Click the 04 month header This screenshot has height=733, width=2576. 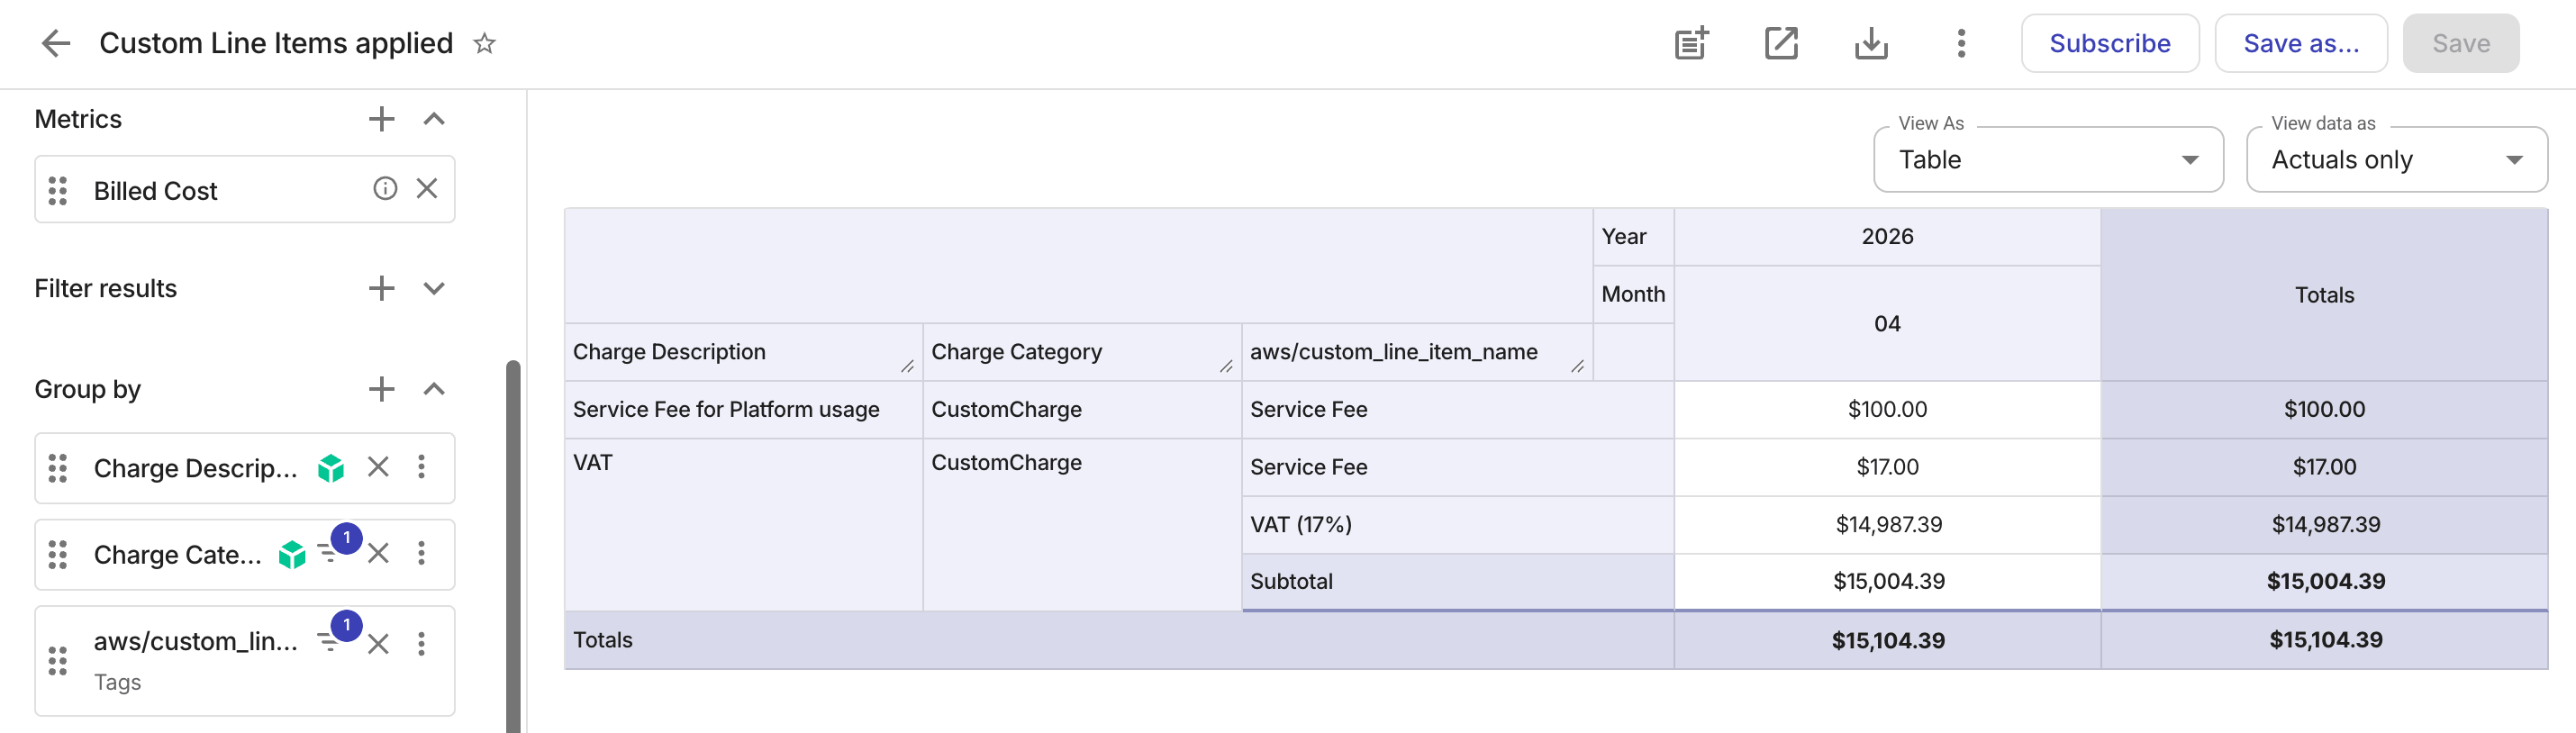[x=1887, y=324]
